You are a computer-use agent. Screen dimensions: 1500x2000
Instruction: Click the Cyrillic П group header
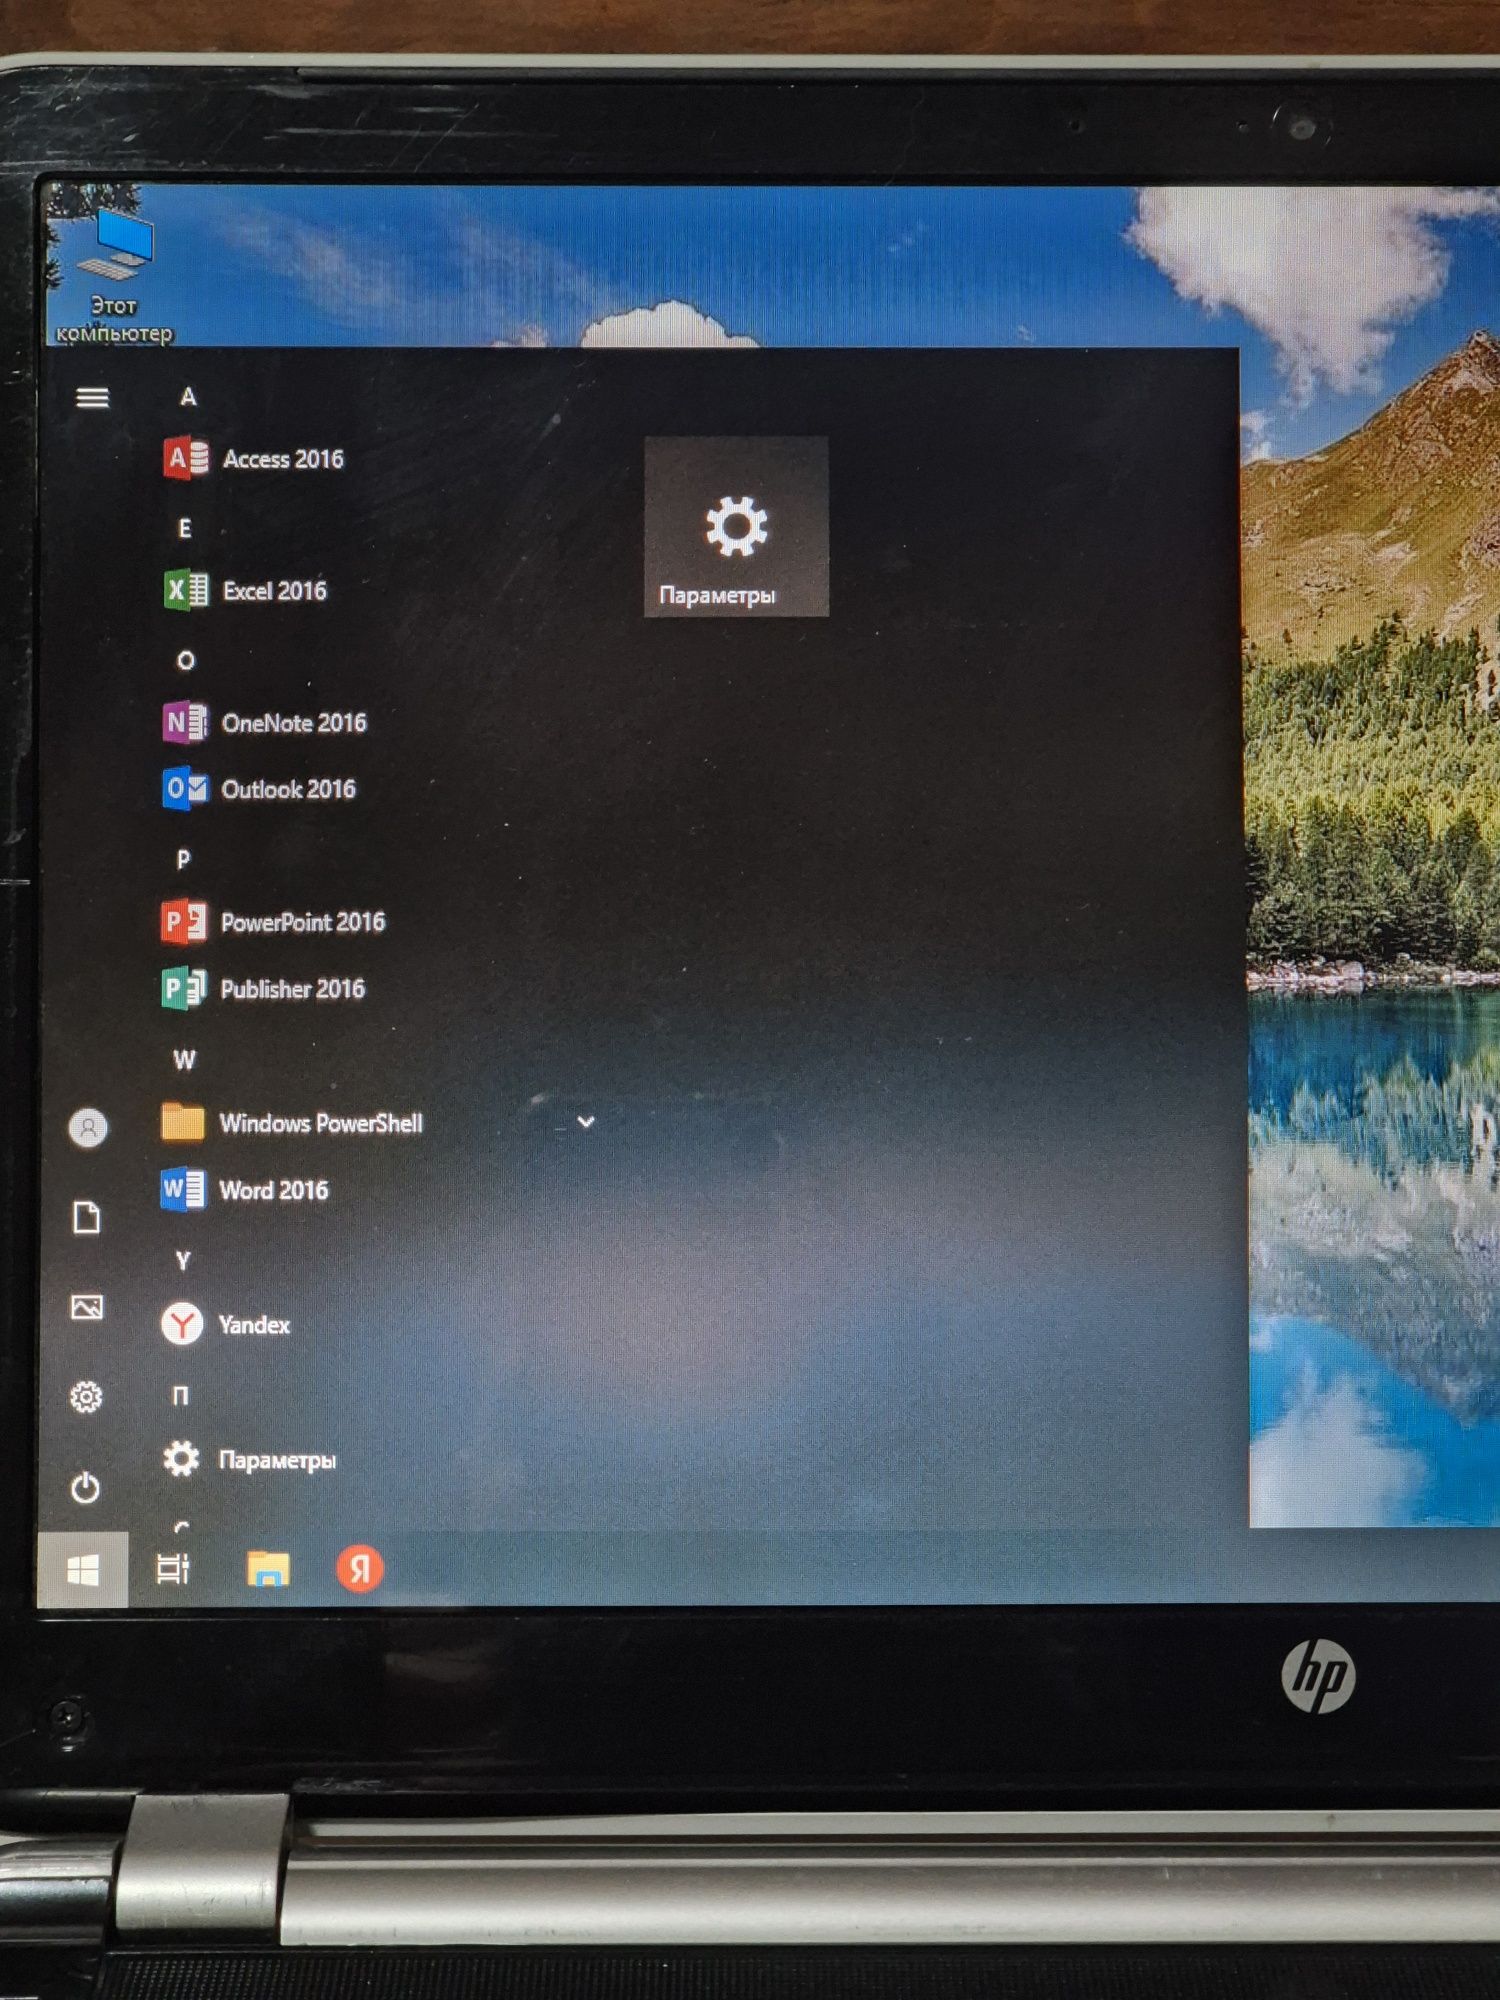click(181, 1395)
